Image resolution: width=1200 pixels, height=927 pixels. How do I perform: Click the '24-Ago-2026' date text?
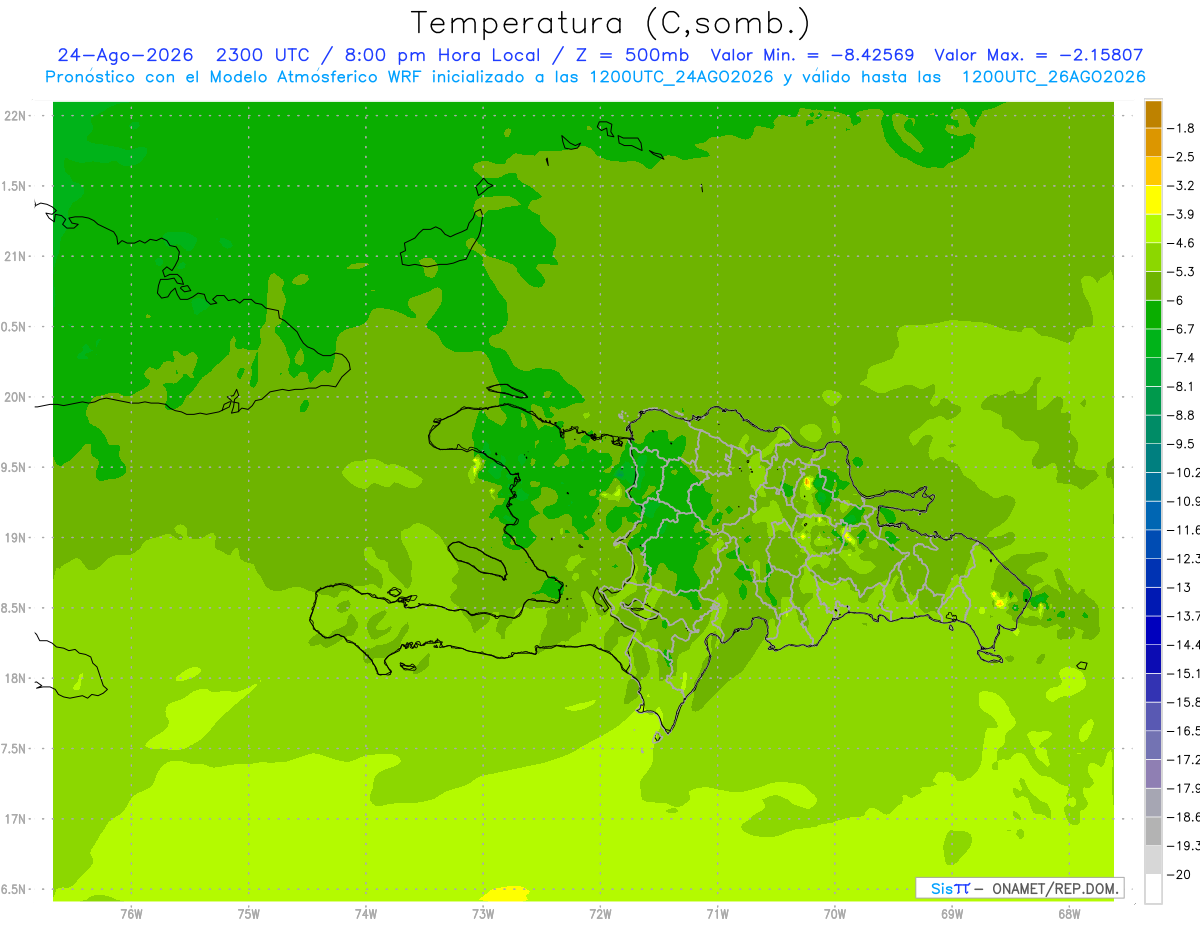tap(126, 55)
